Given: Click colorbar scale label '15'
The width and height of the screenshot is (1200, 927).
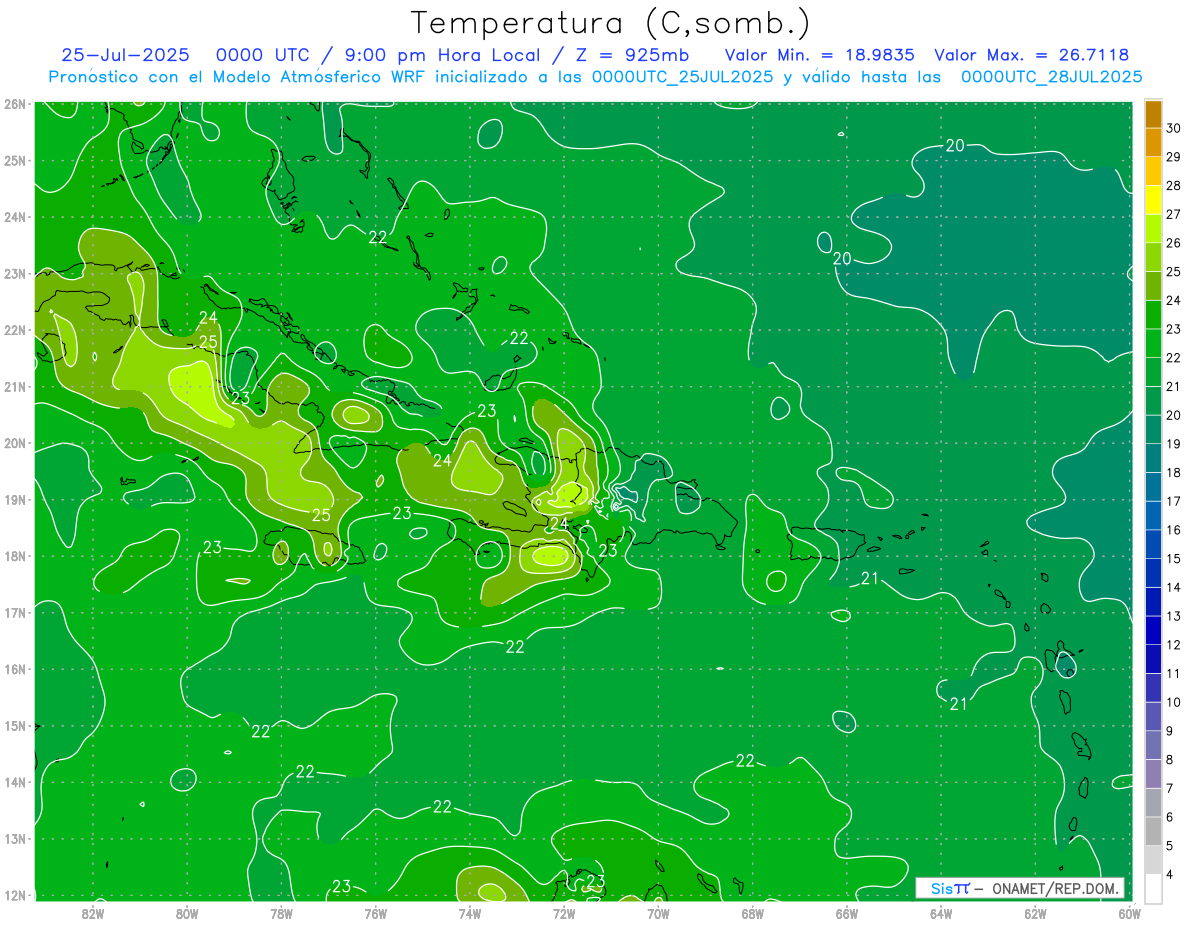Looking at the screenshot, I should [1174, 559].
